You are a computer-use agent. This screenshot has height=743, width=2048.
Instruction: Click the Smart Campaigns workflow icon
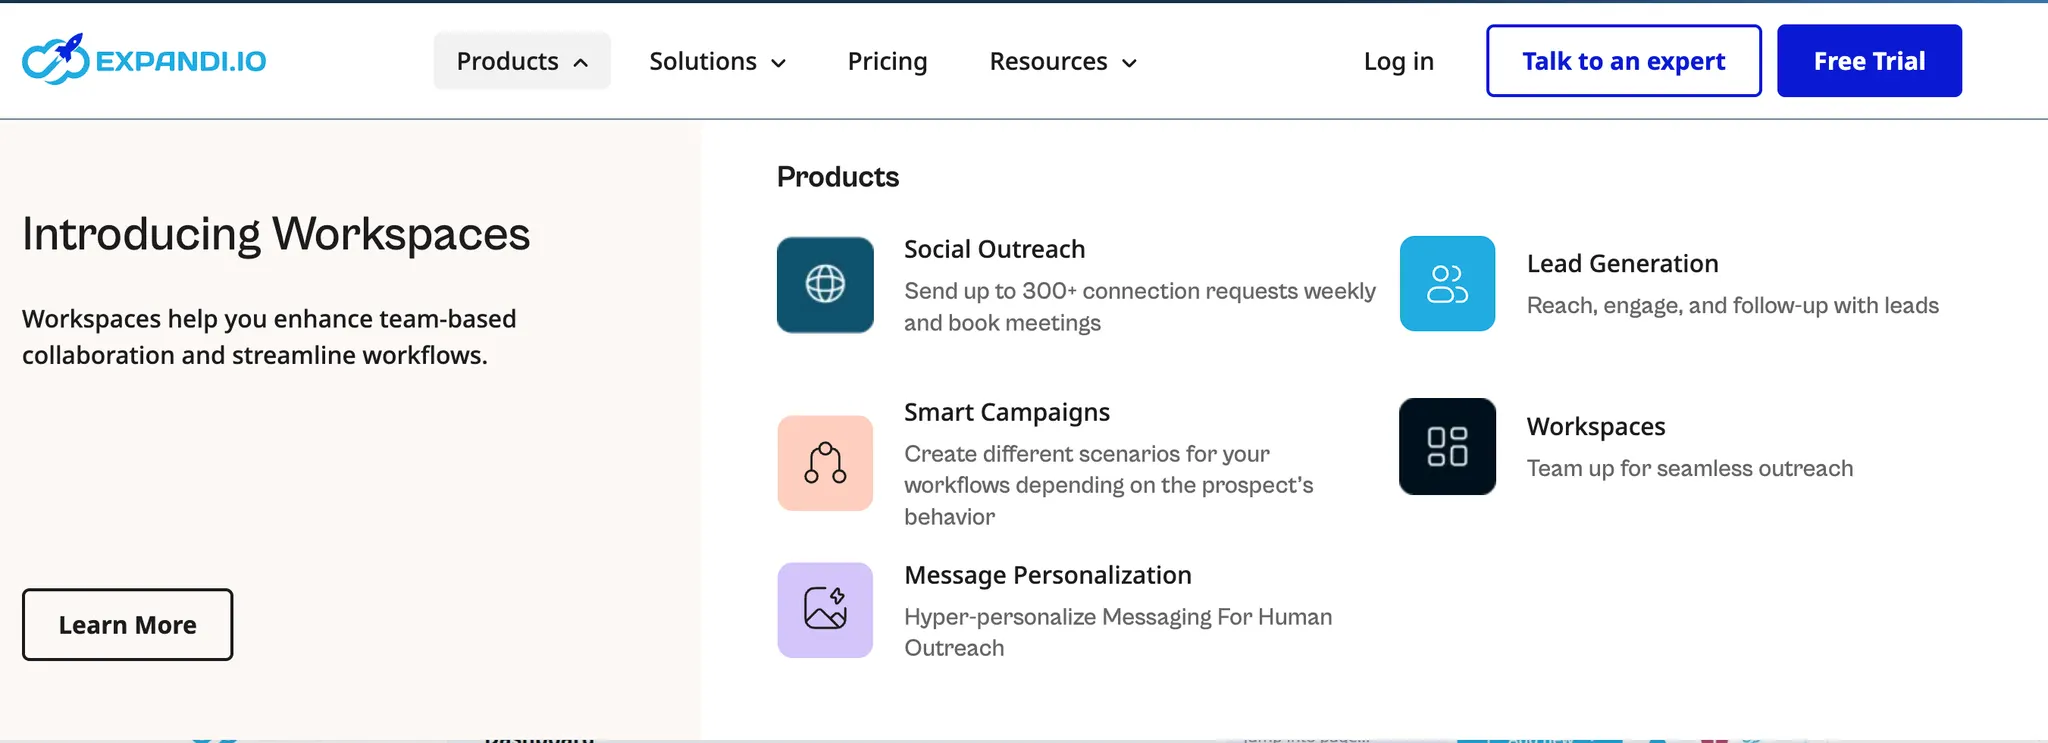coord(825,463)
